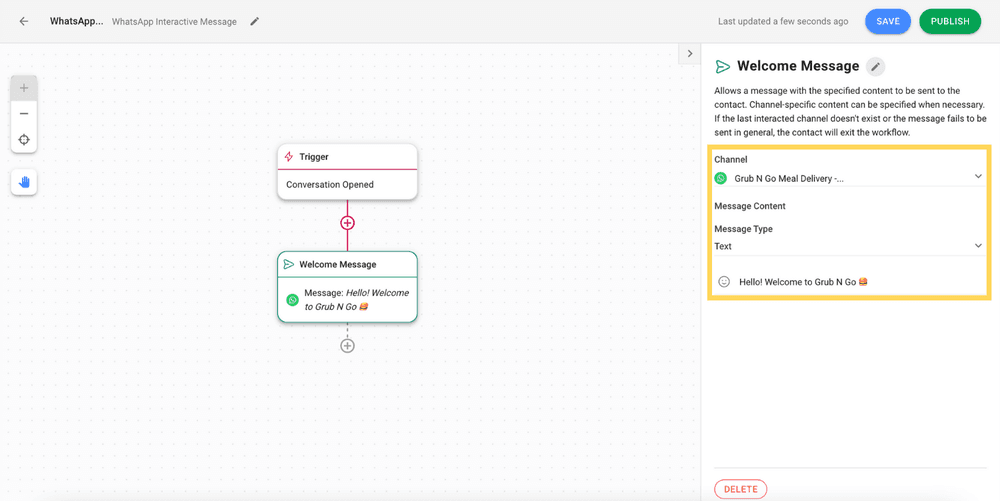Screen dimensions: 1000x501
Task: Delete the Welcome Message step
Action: (x=740, y=489)
